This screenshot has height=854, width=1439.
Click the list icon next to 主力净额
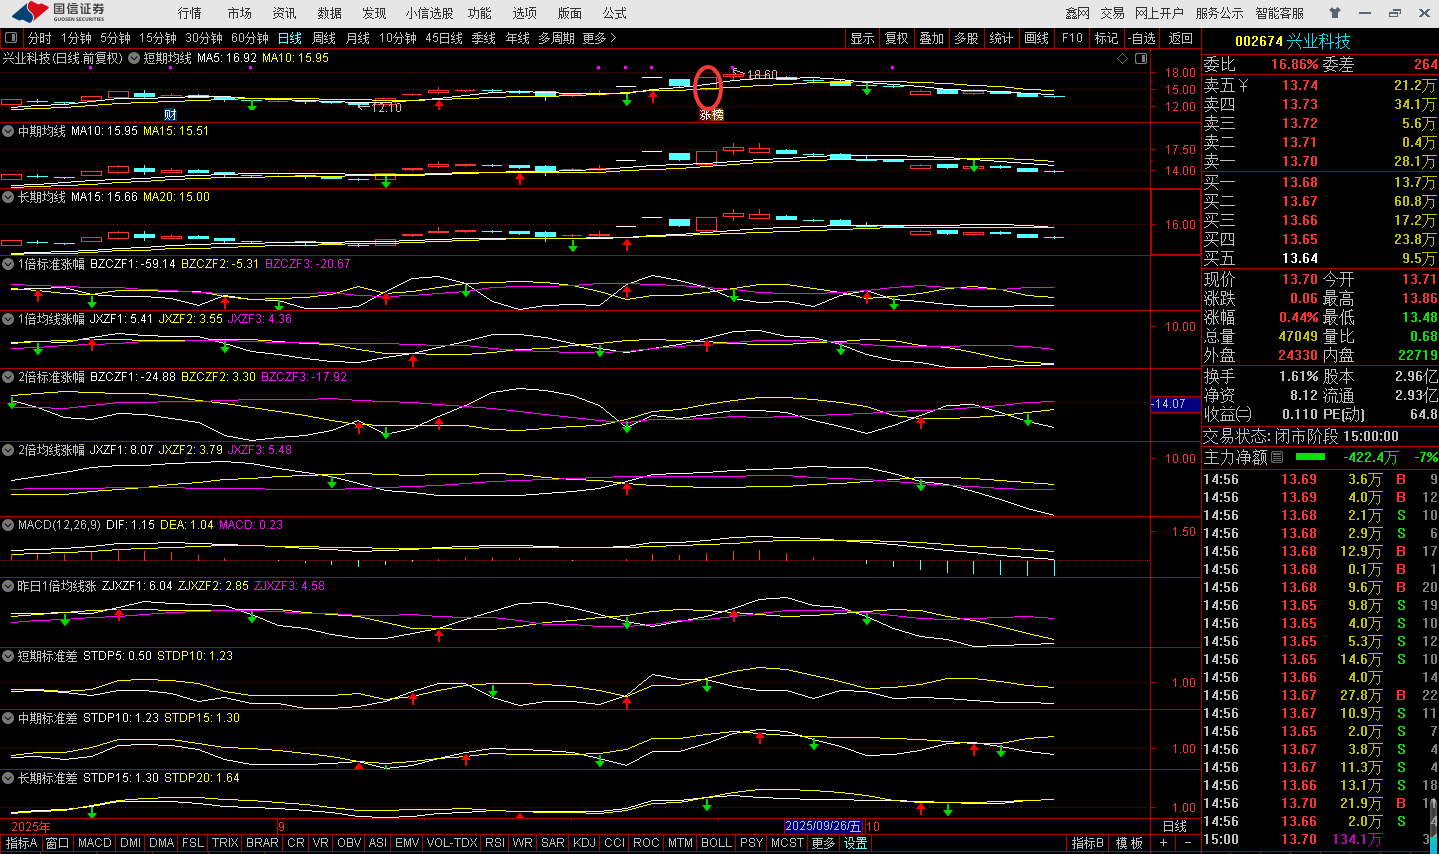pos(1277,457)
